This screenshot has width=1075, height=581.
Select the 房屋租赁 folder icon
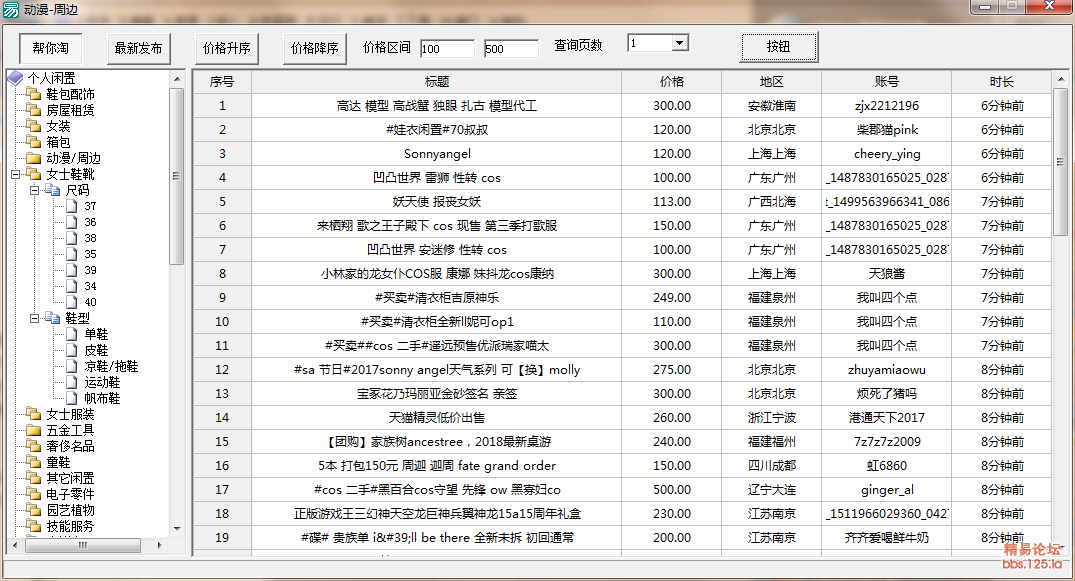tap(34, 110)
